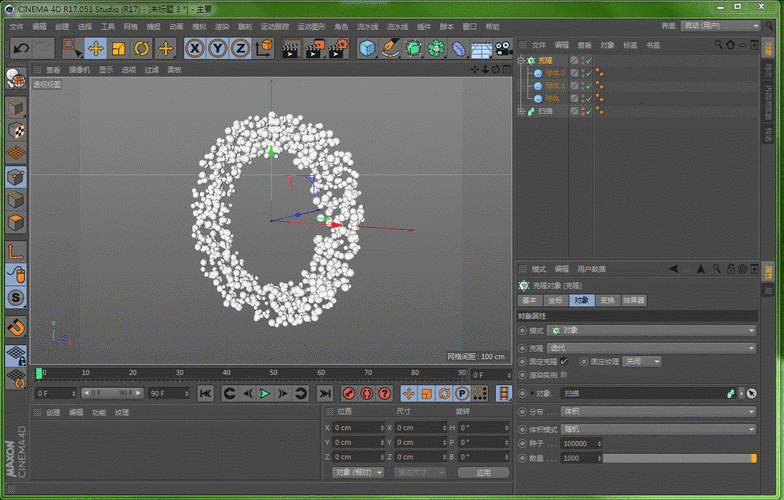The width and height of the screenshot is (784, 500).
Task: Click the Undo arrow icon
Action: point(20,48)
